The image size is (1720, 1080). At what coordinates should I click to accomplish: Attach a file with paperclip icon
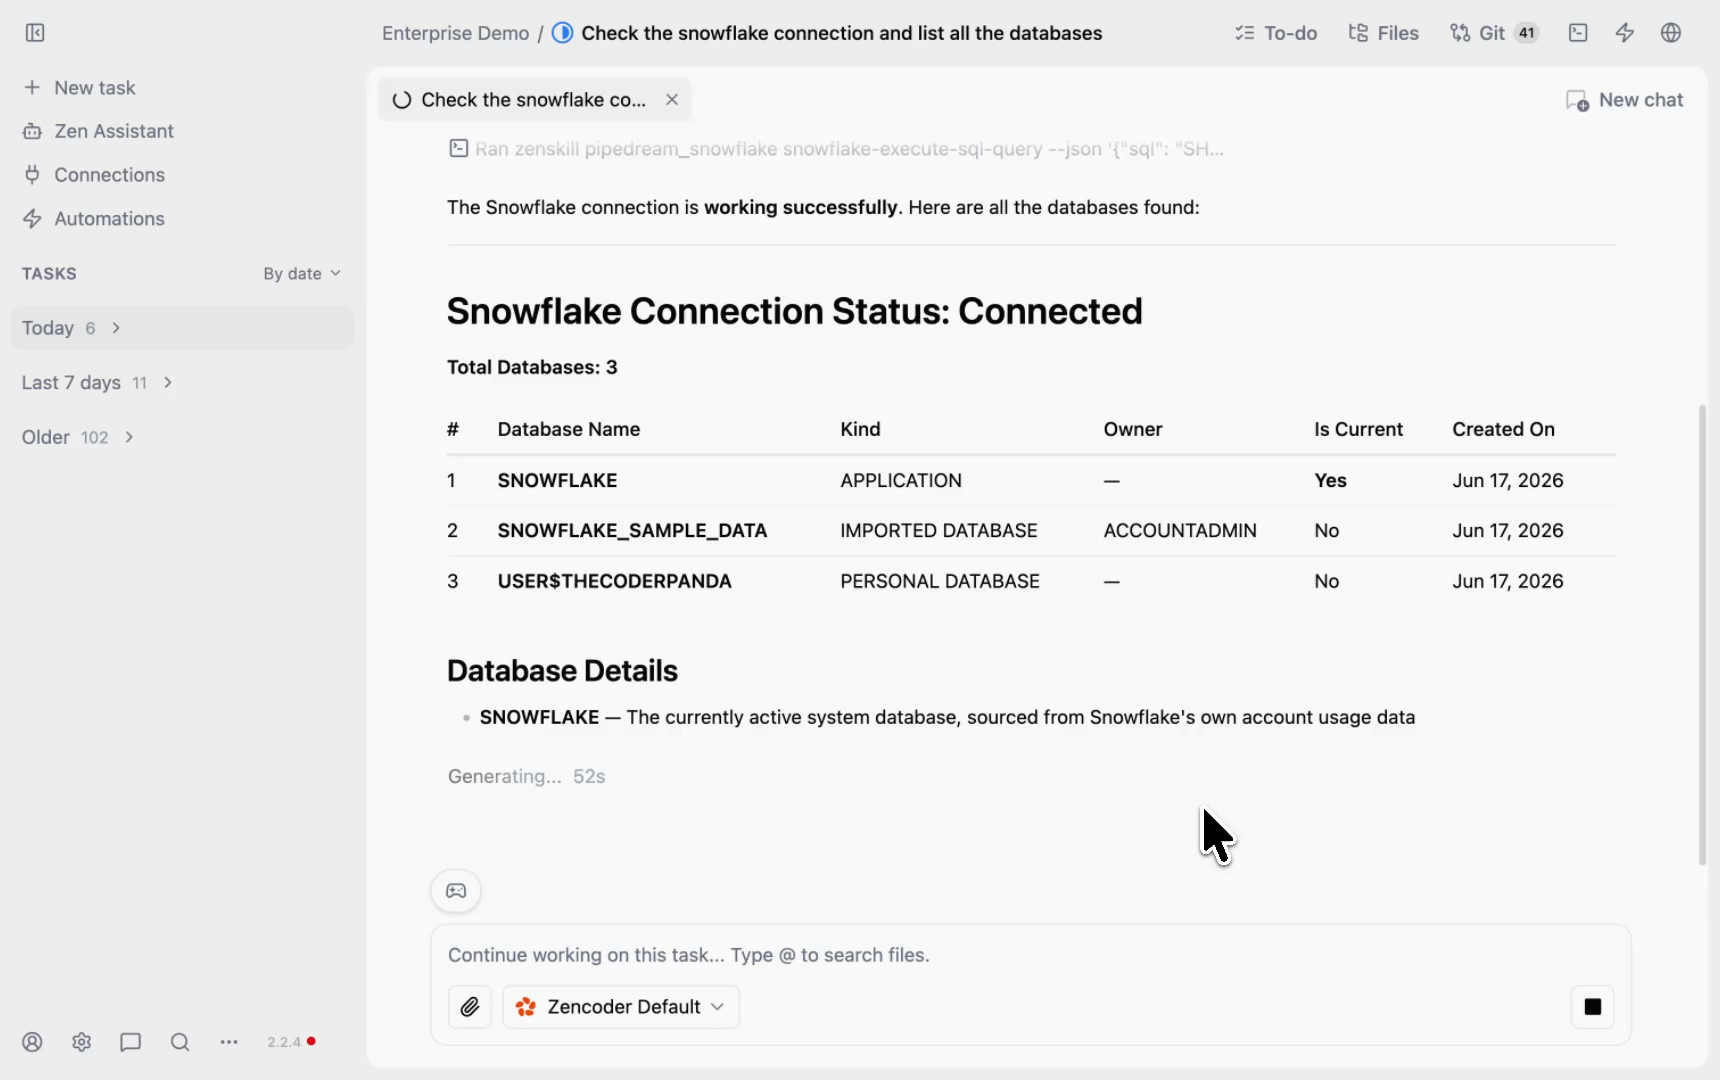pos(470,1007)
